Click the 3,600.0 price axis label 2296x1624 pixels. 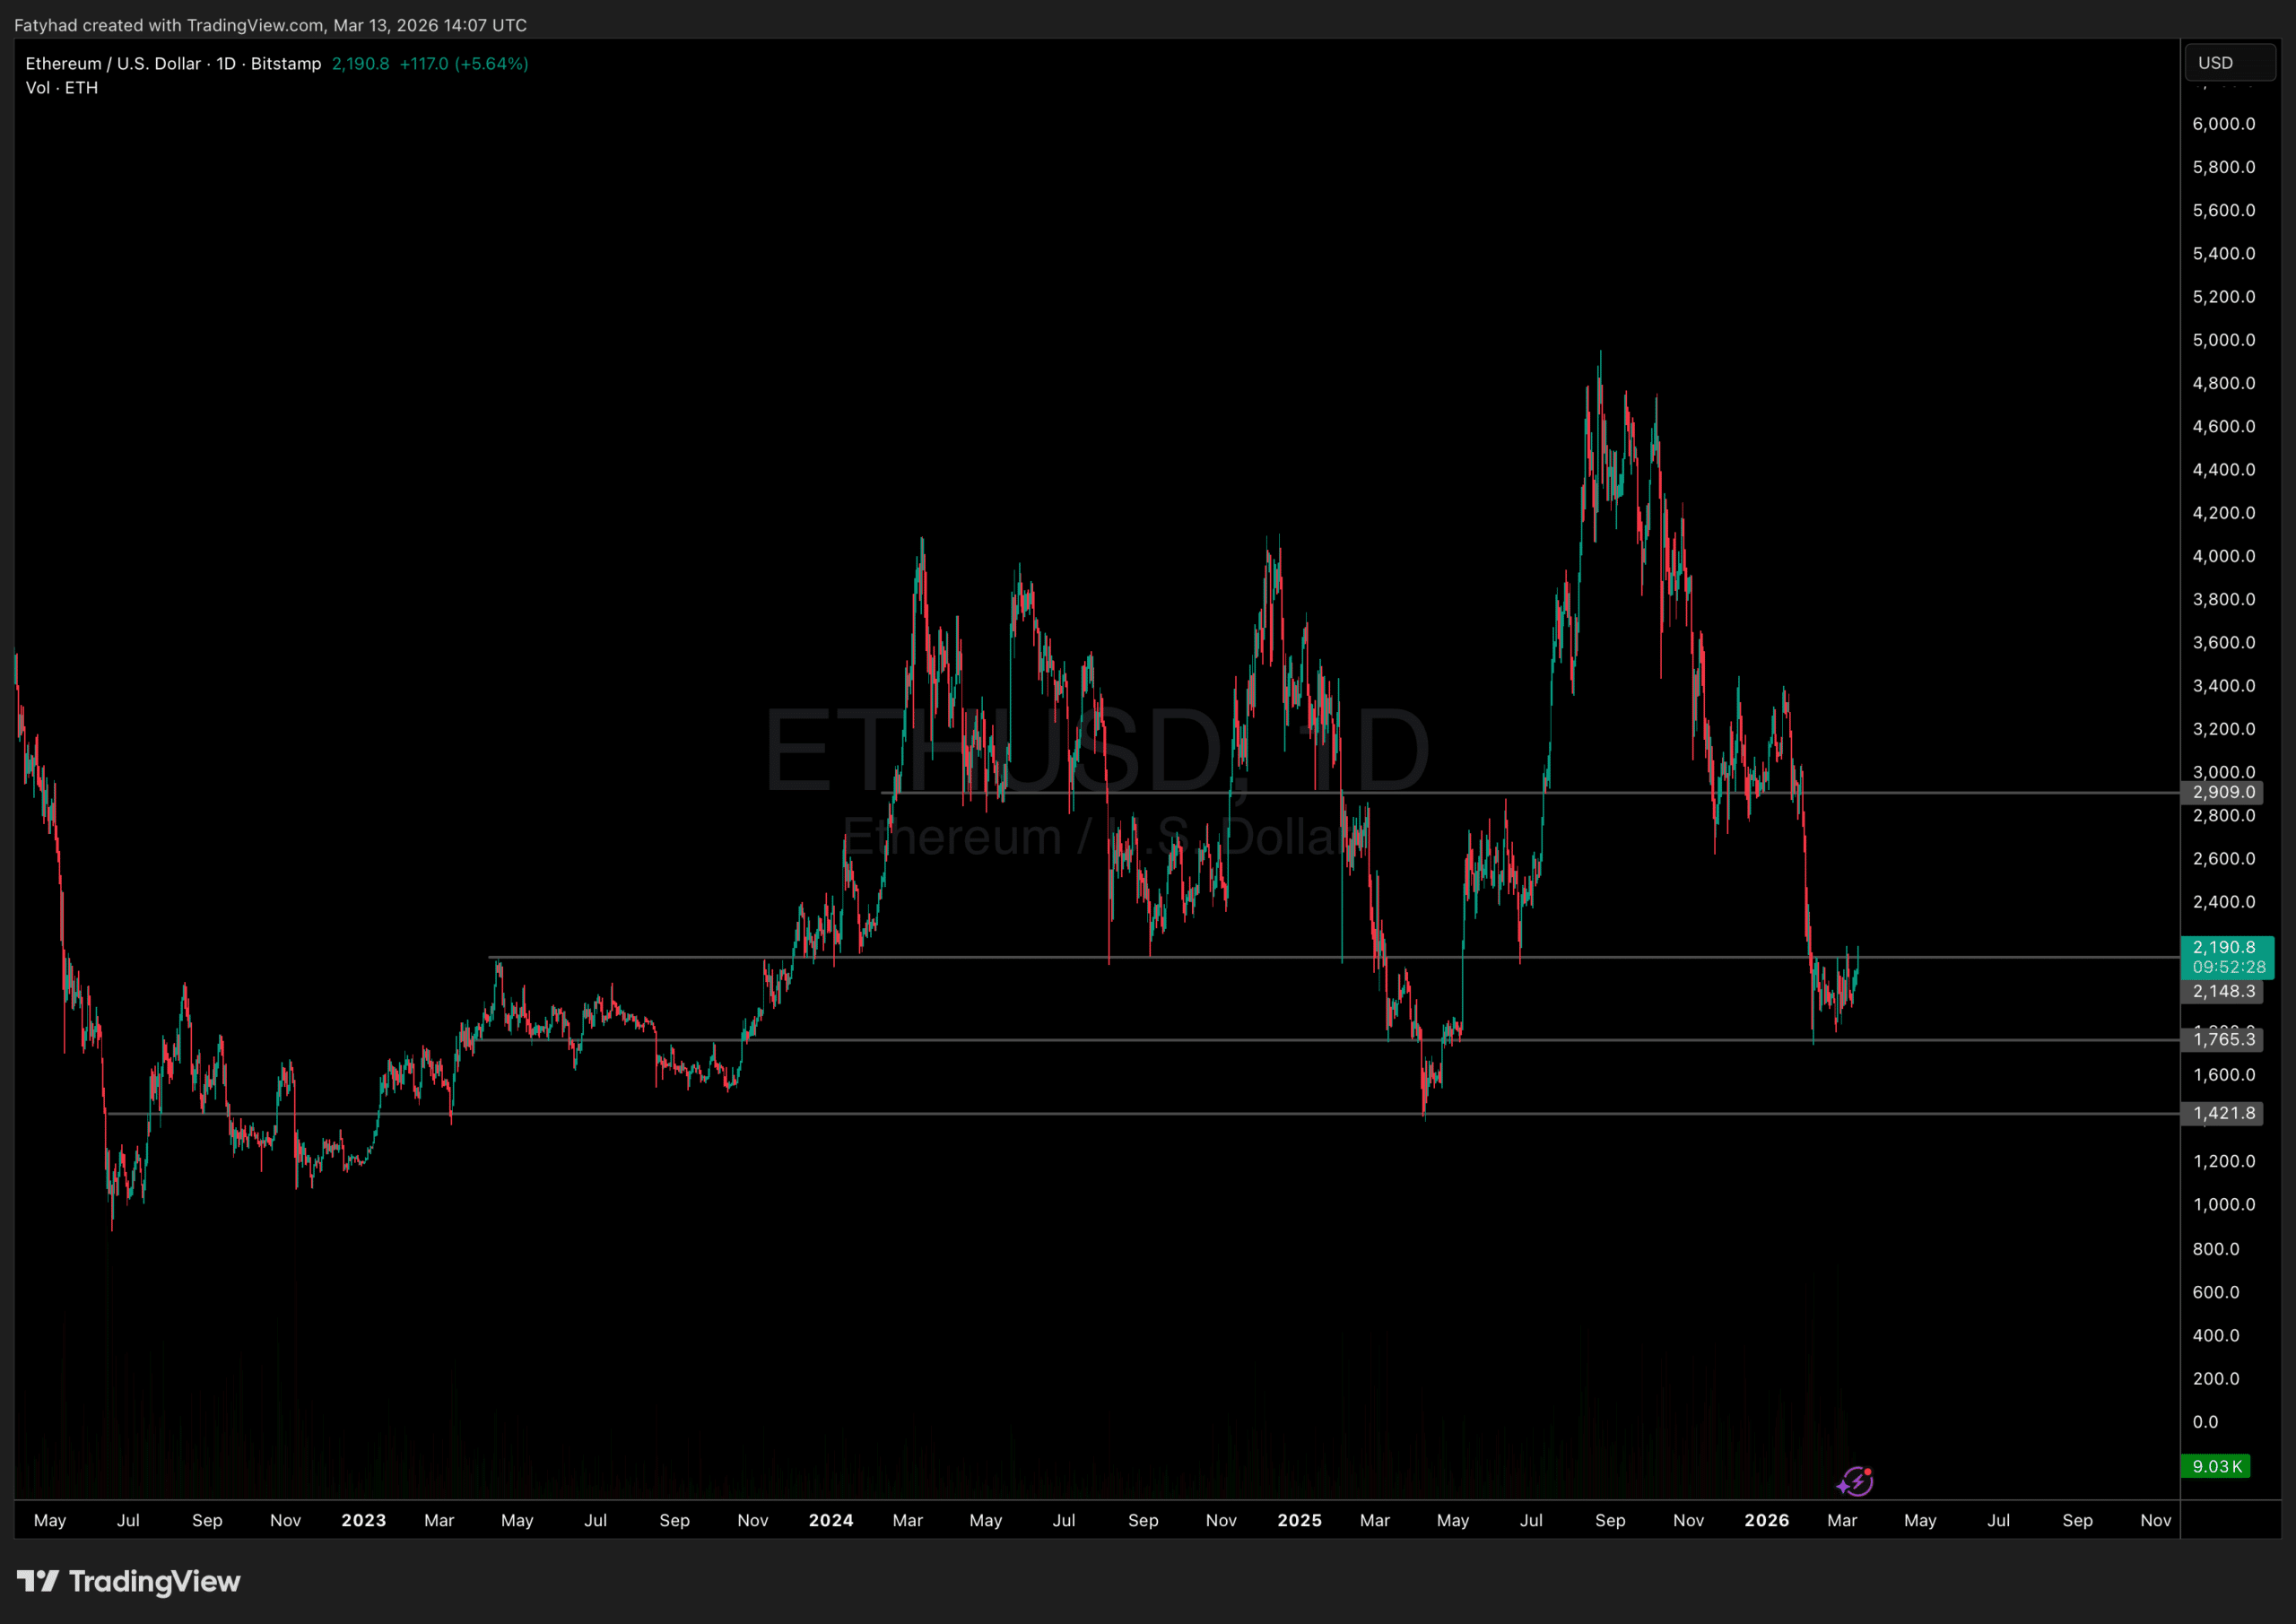pyautogui.click(x=2224, y=642)
